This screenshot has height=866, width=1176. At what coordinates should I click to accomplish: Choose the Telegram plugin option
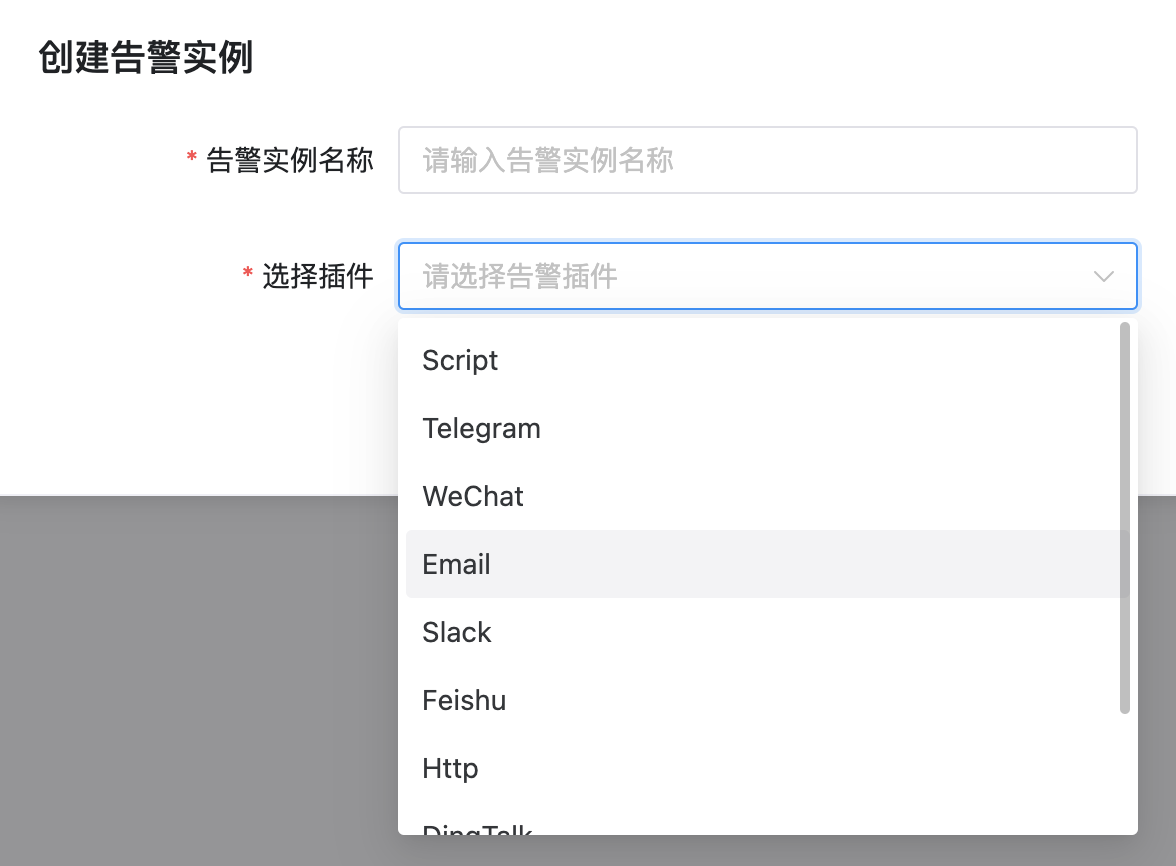(481, 428)
